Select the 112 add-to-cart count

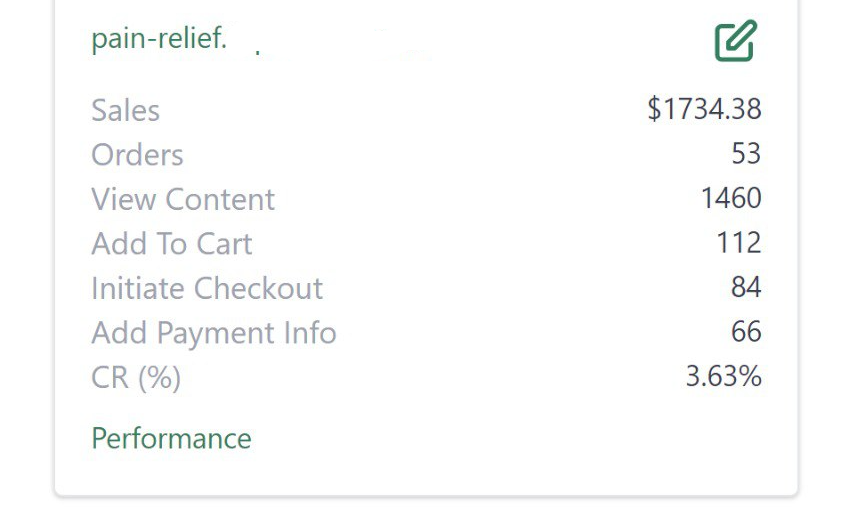point(739,243)
